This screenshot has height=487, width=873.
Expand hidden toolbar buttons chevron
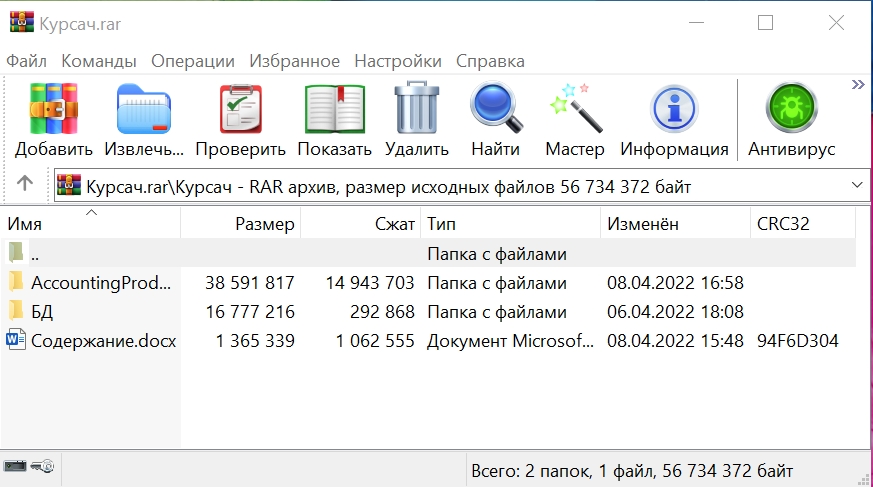857,85
